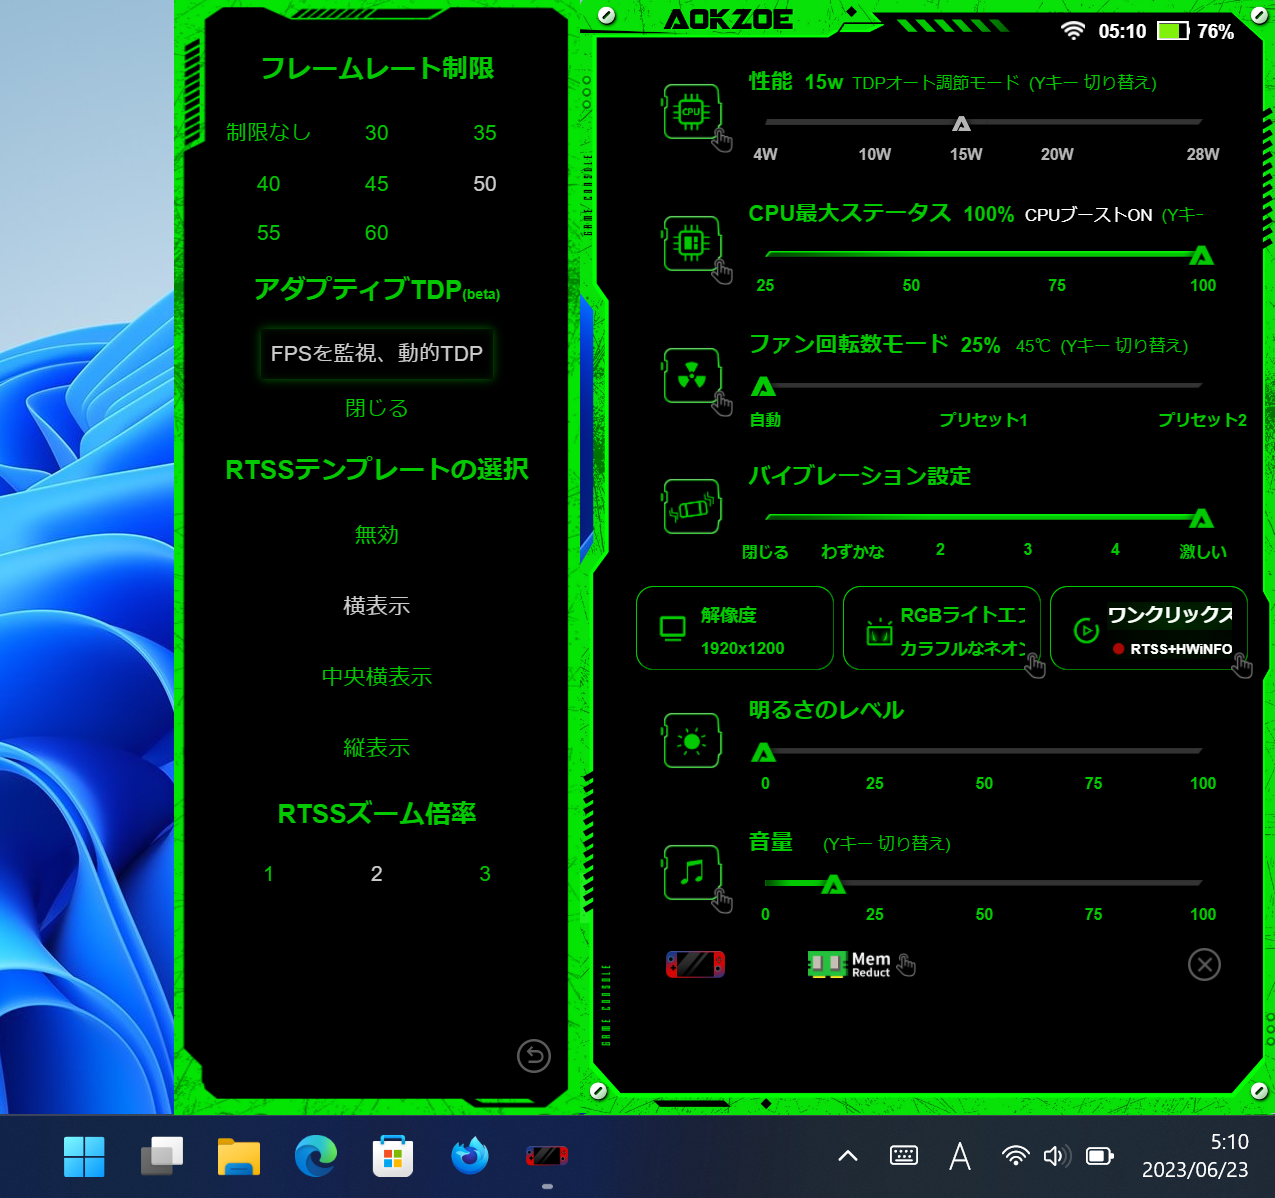Click the game console icon beside Mem Reduct
The width and height of the screenshot is (1275, 1198).
(695, 964)
